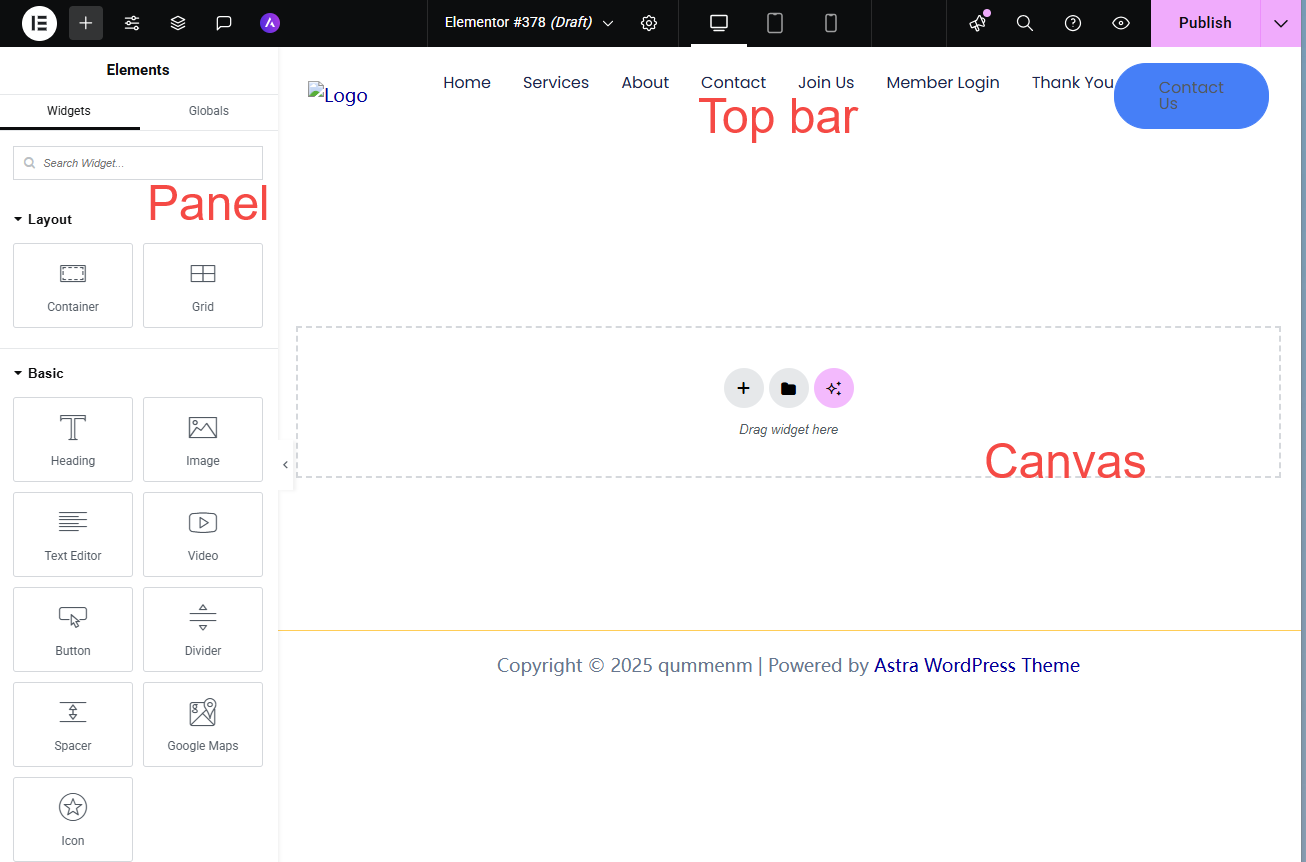Hide the widgets panel with collapse arrow
This screenshot has width=1306, height=862.
point(285,465)
